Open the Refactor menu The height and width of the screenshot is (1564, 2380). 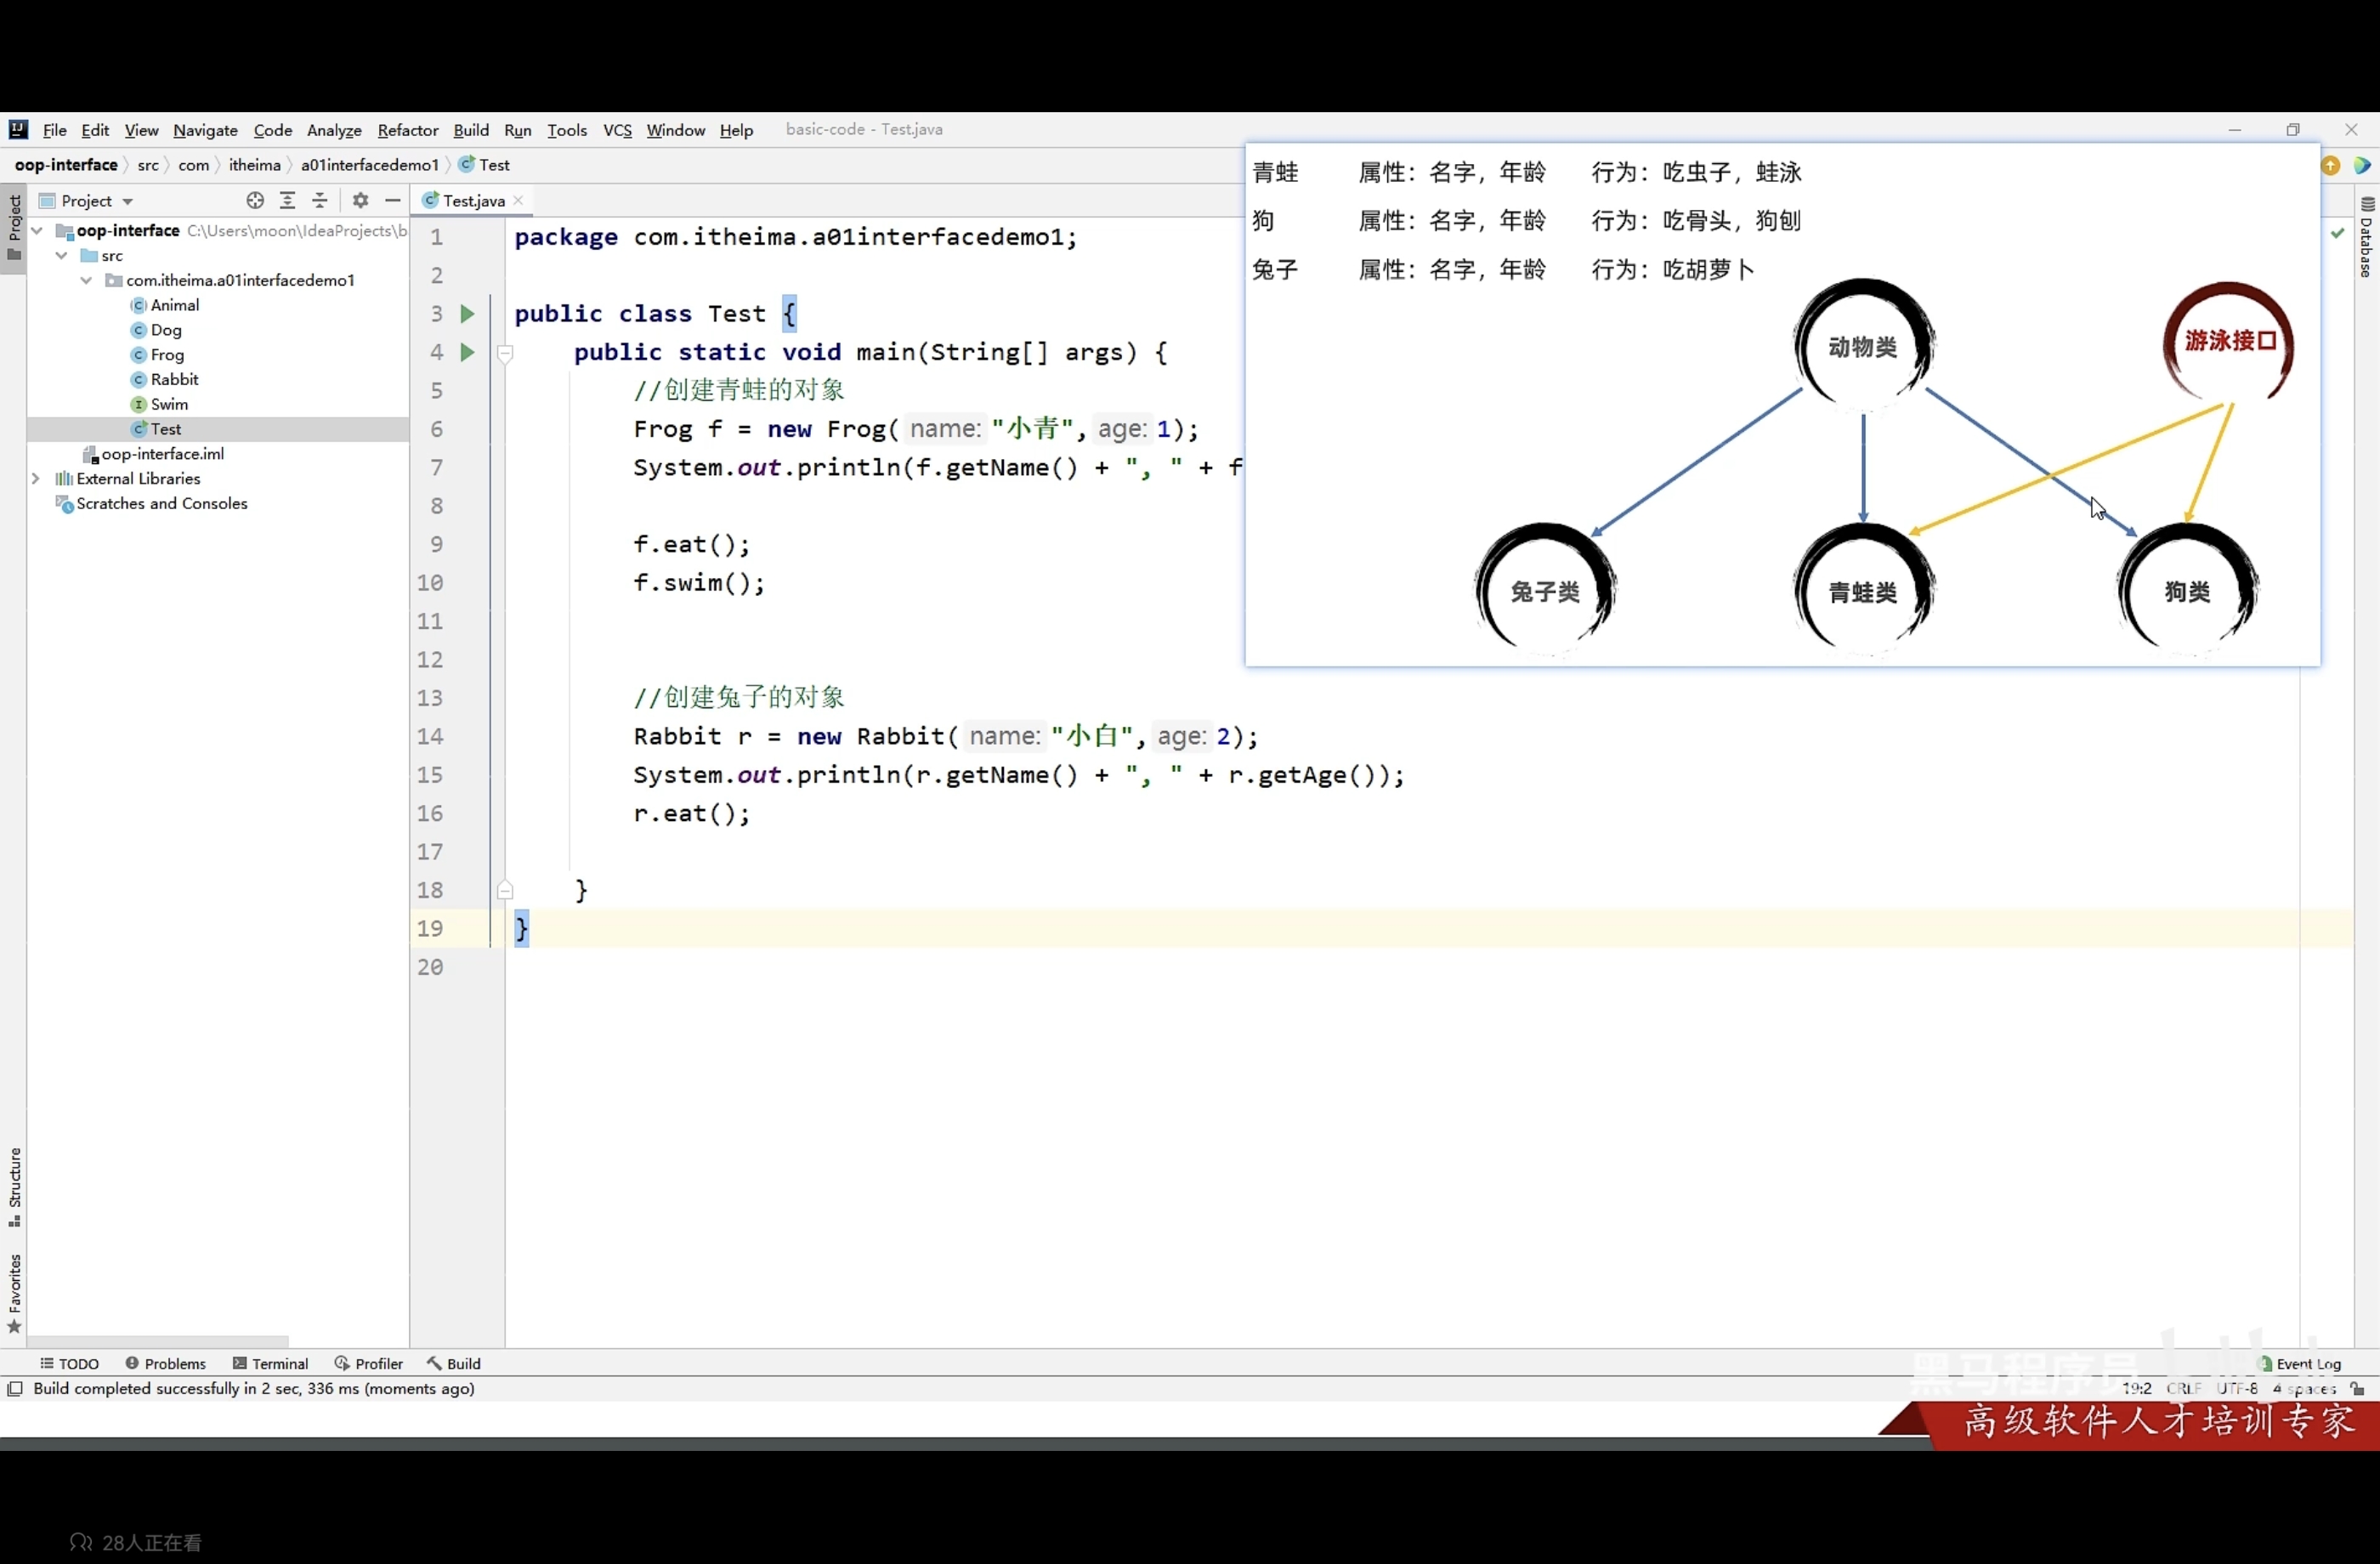(407, 130)
